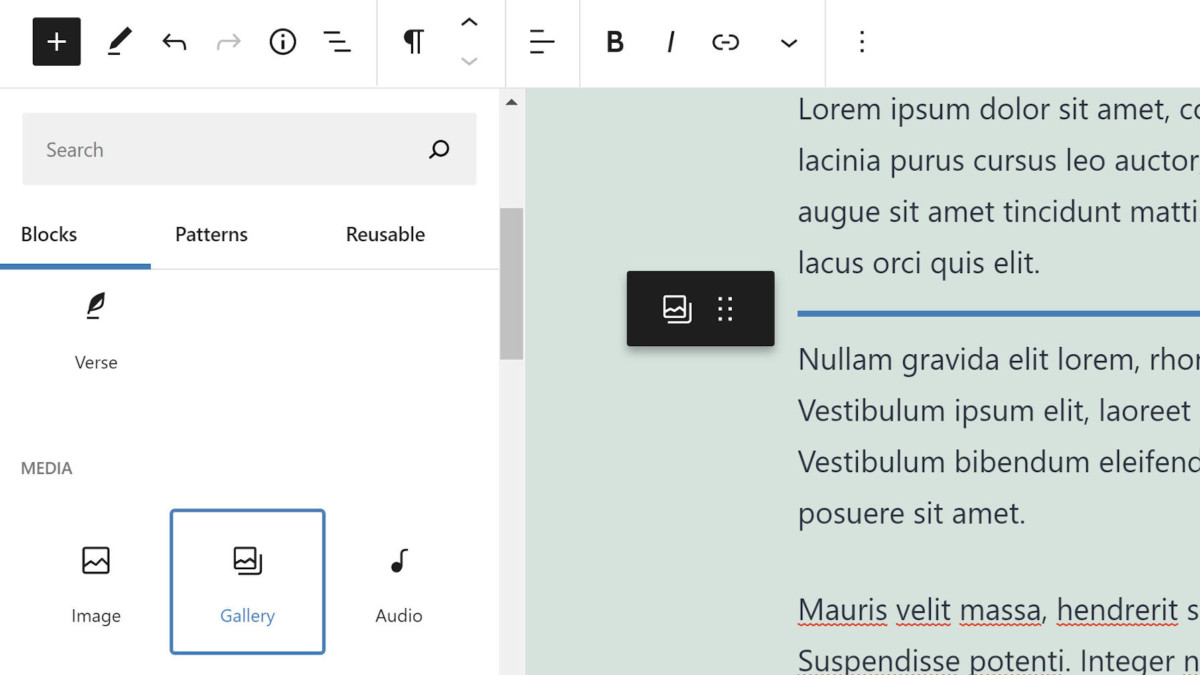
Task: Toggle the List View outline
Action: coord(337,42)
